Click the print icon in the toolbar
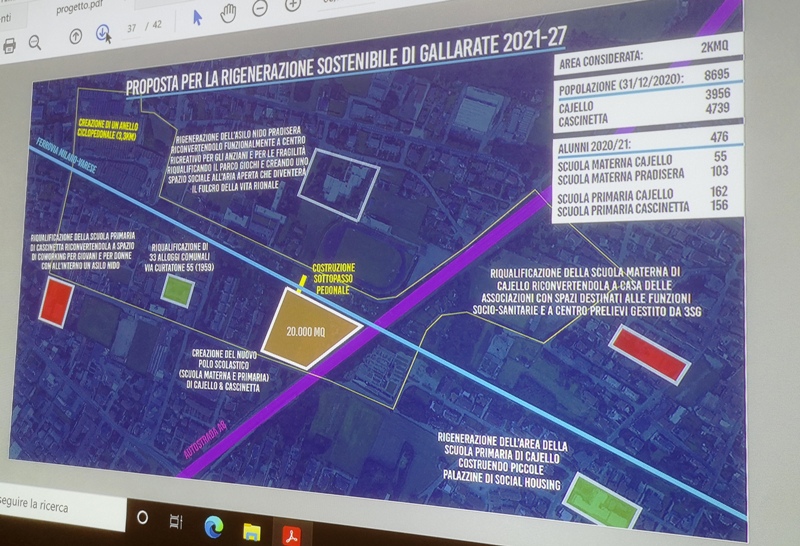This screenshot has height=546, width=800. pyautogui.click(x=9, y=45)
